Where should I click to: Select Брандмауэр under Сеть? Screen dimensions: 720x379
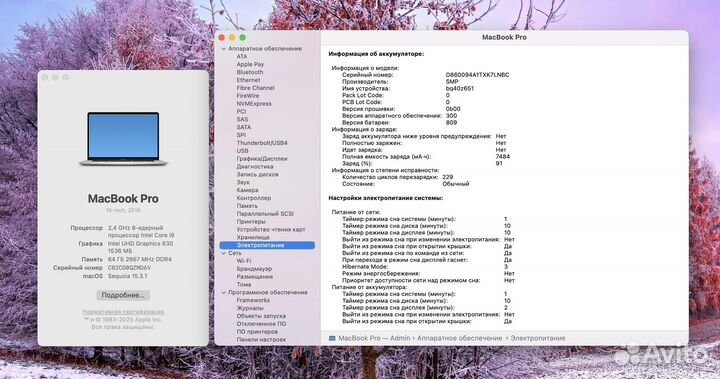[254, 269]
